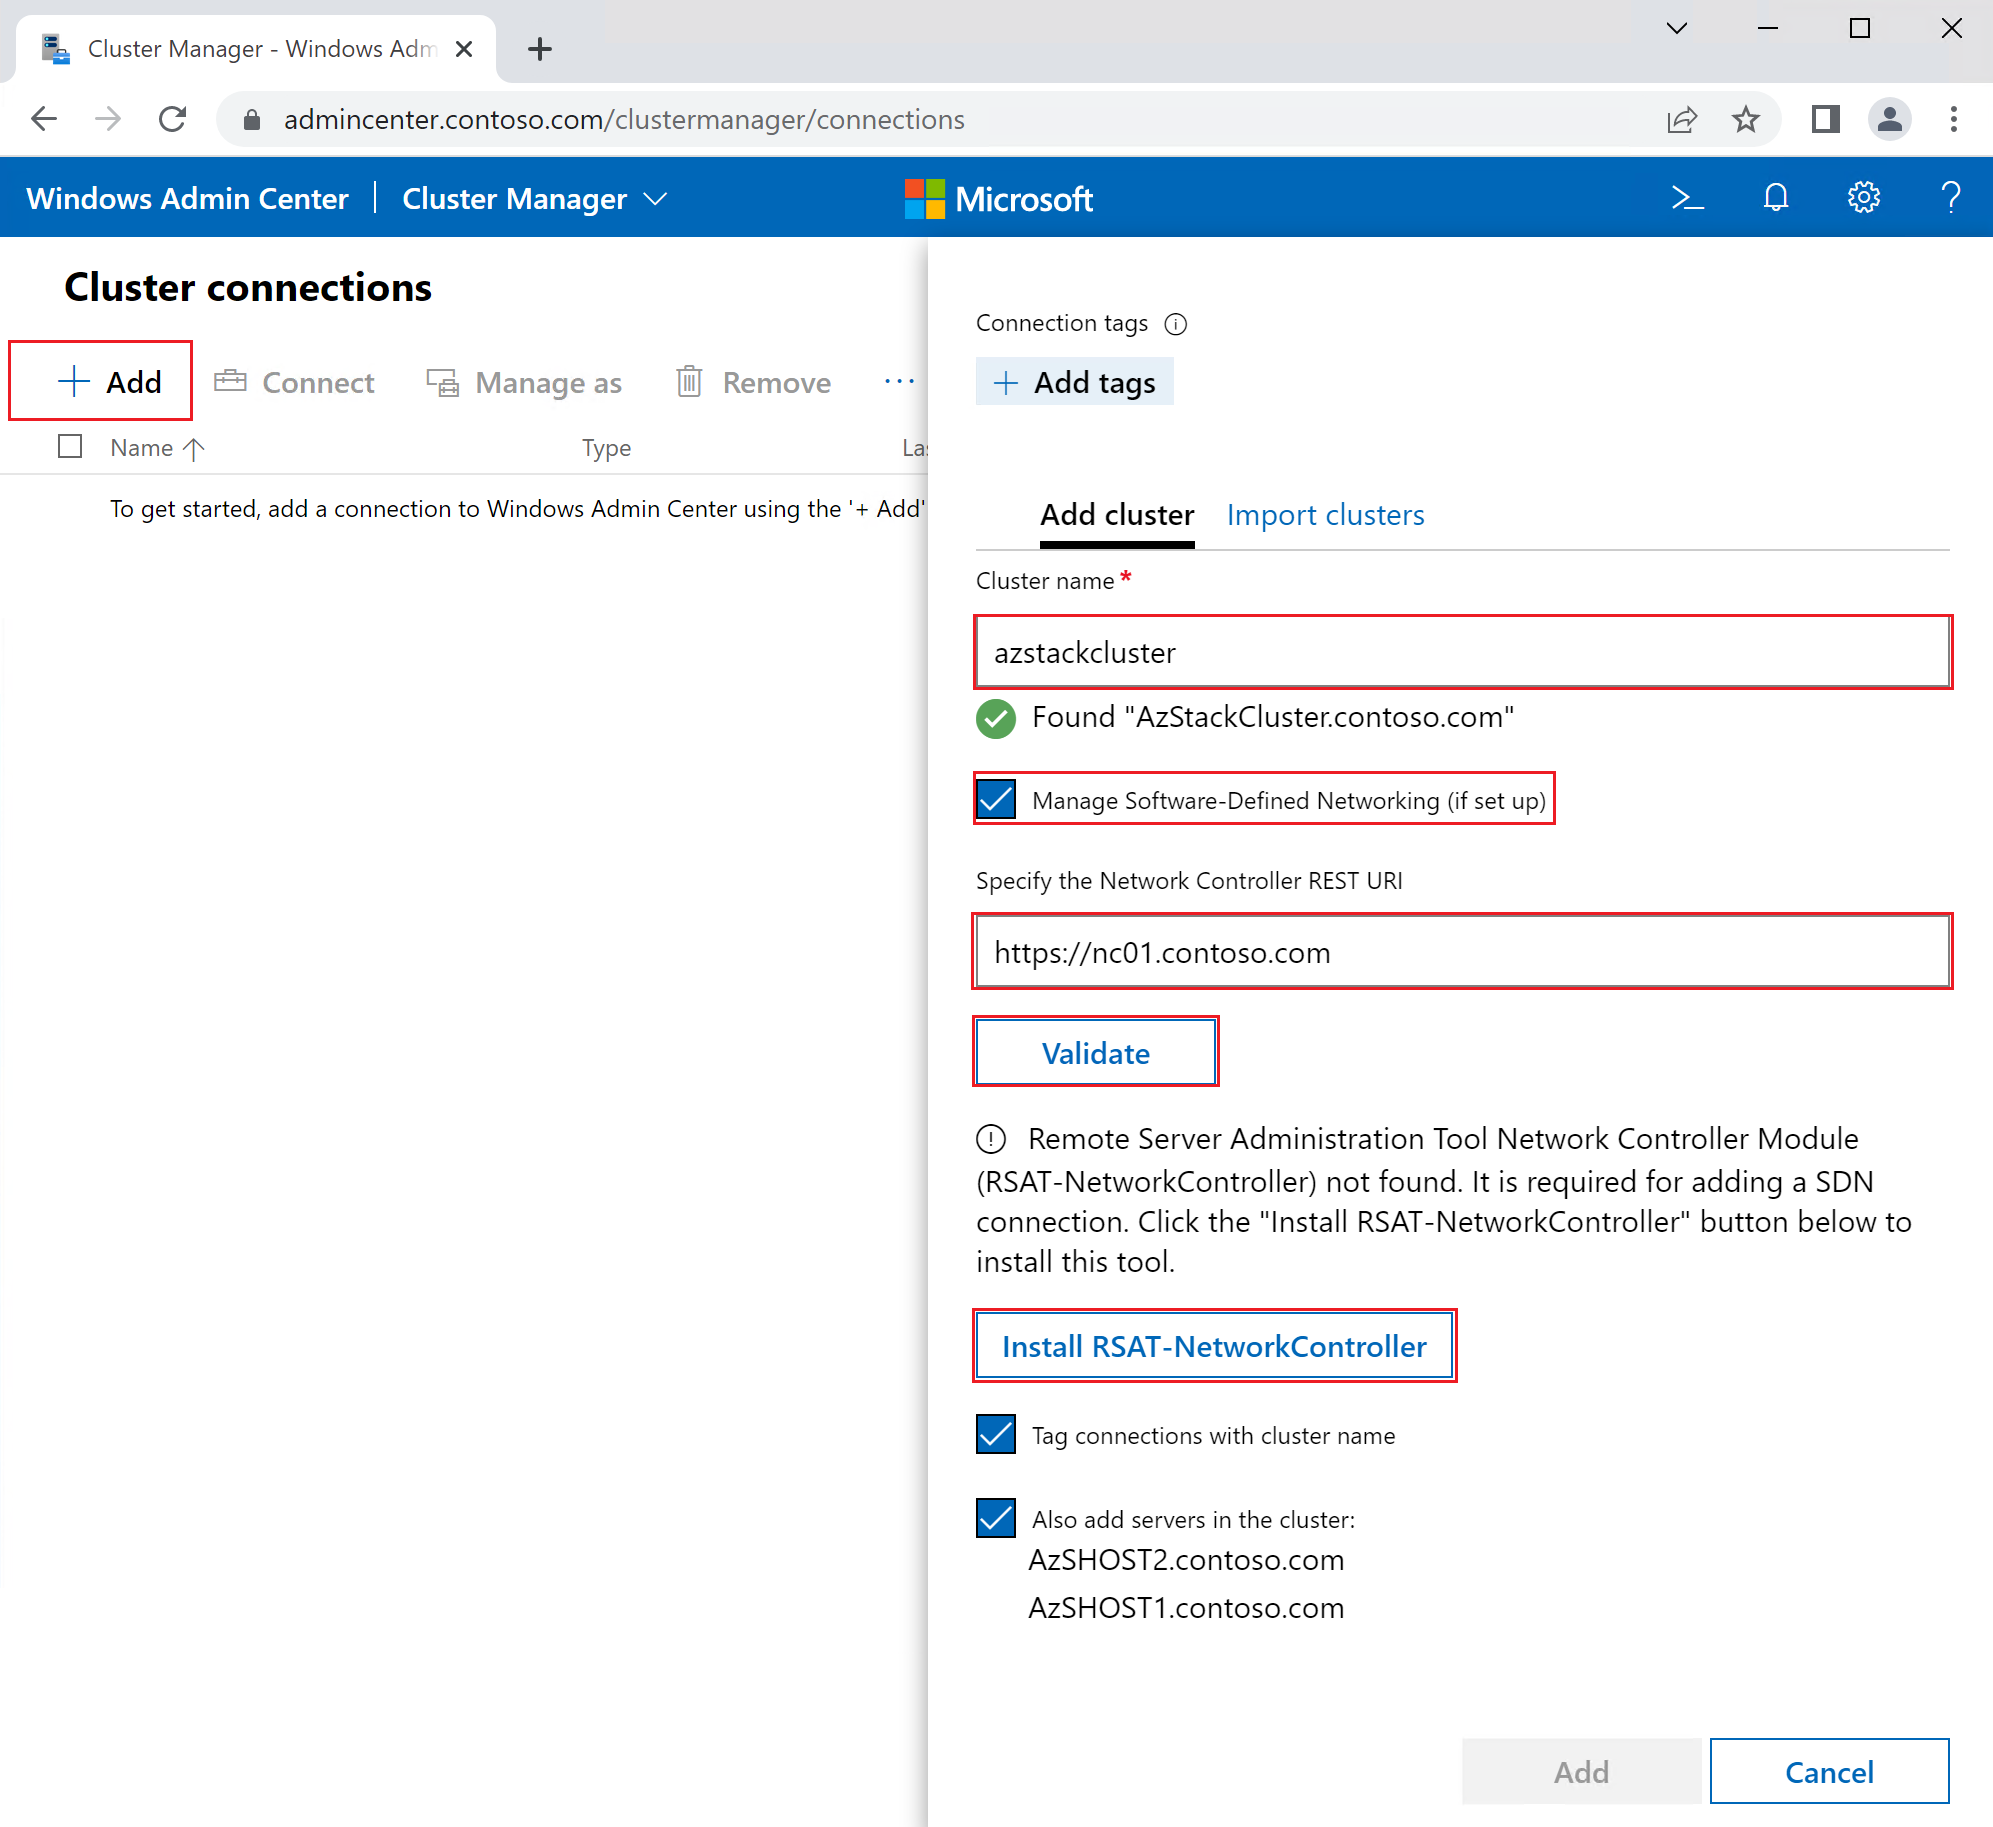Toggle the select-all checkbox in the Name header

[x=70, y=446]
